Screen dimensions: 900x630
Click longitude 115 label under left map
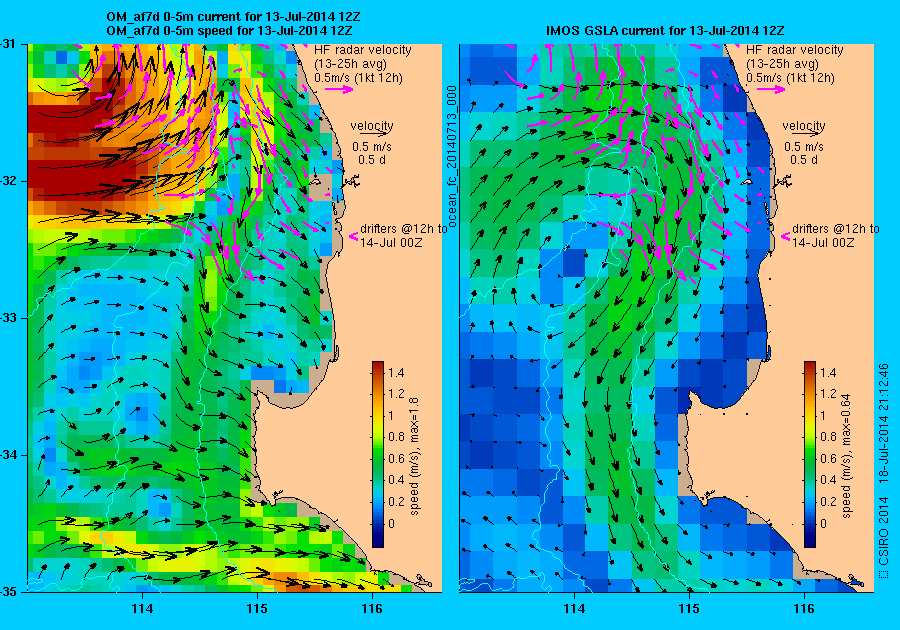[257, 609]
